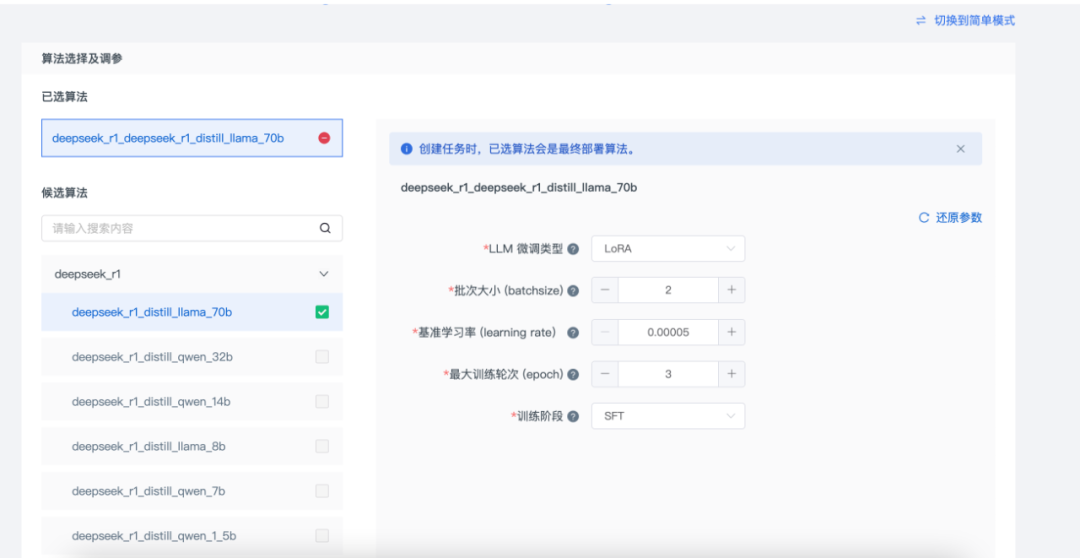Image resolution: width=1080 pixels, height=558 pixels.
Task: Open help for 训练阶段
Action: coord(573,416)
